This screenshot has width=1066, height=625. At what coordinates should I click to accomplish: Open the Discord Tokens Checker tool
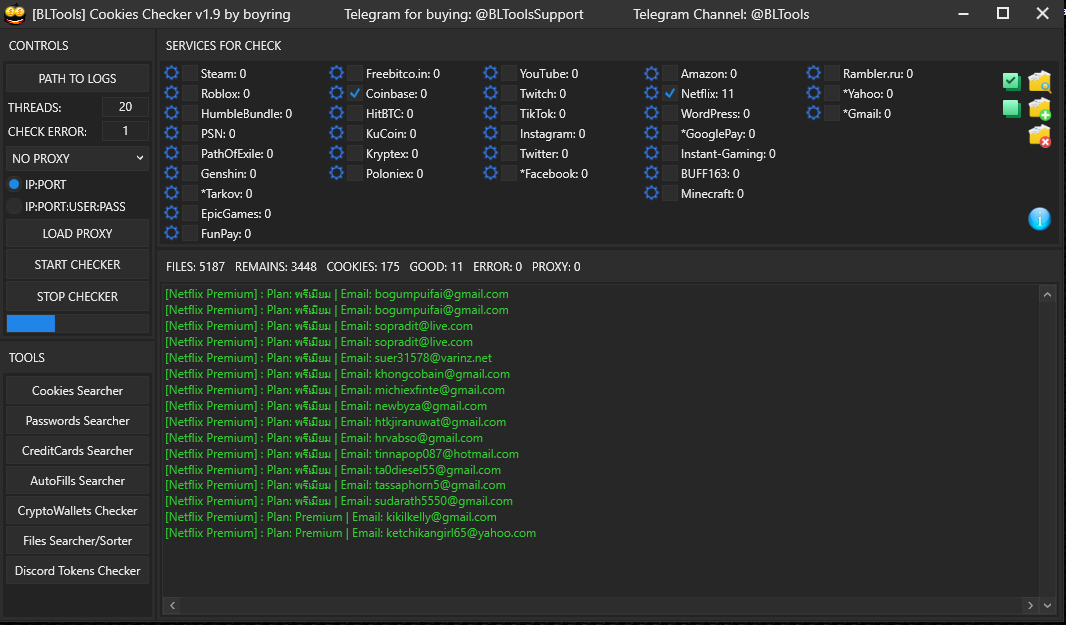coord(78,570)
